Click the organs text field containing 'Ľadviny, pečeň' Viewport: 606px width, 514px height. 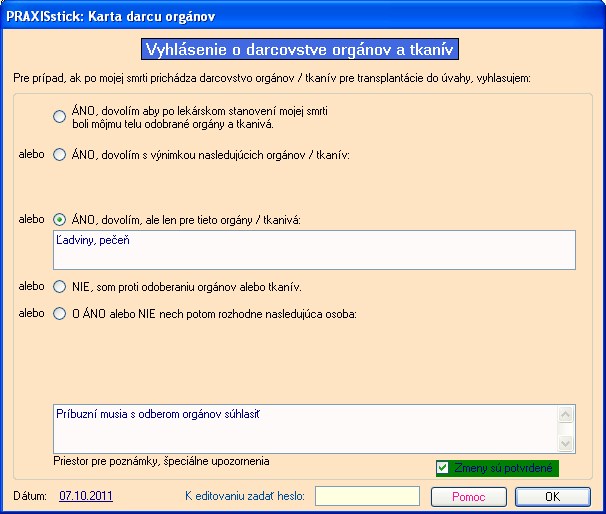[x=314, y=250]
